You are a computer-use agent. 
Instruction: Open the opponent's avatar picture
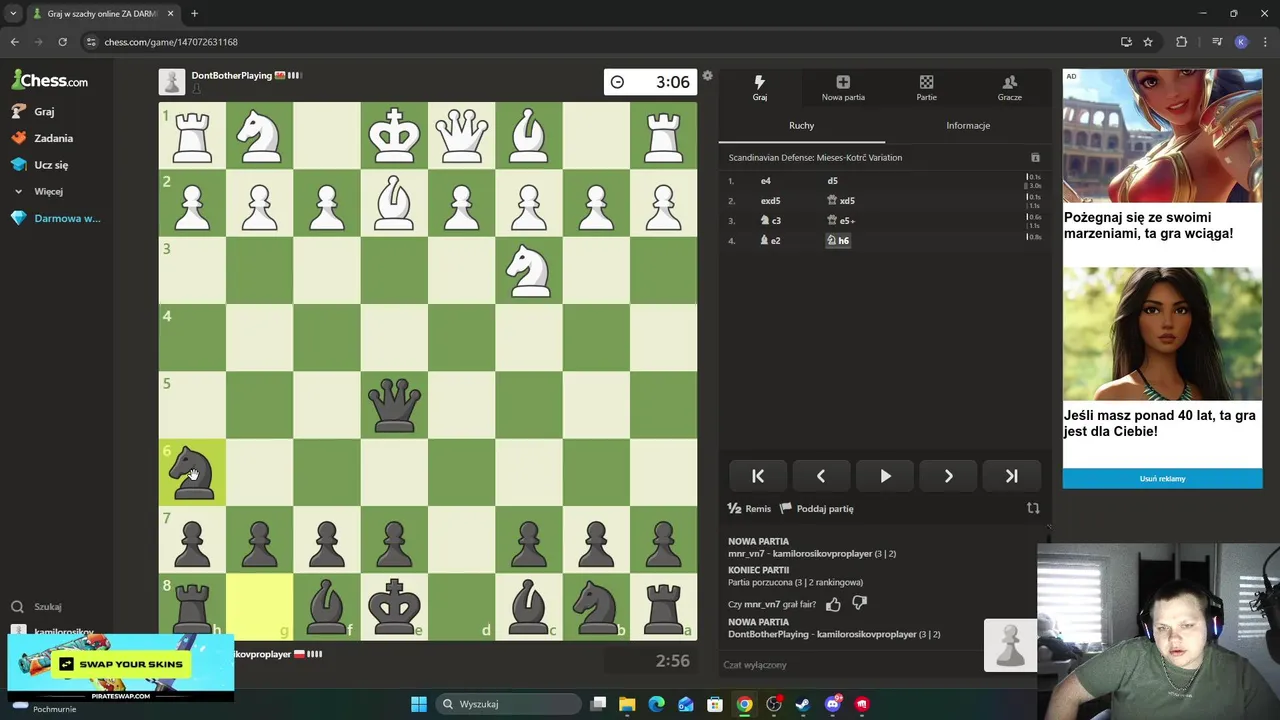(172, 81)
